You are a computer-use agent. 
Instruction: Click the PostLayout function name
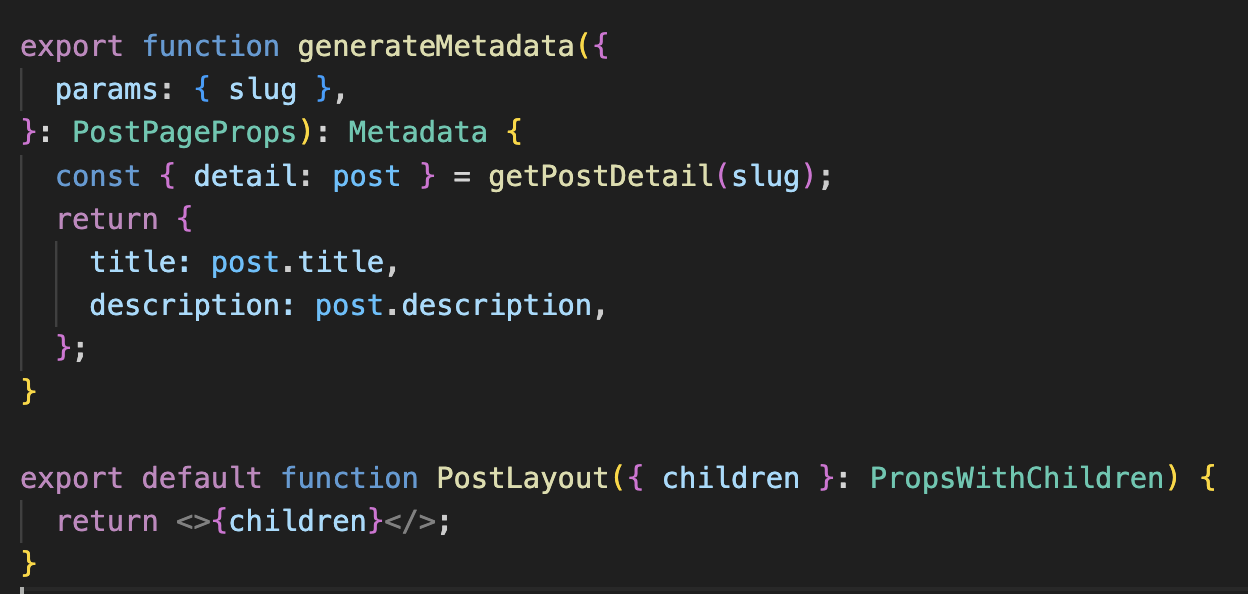pos(522,477)
